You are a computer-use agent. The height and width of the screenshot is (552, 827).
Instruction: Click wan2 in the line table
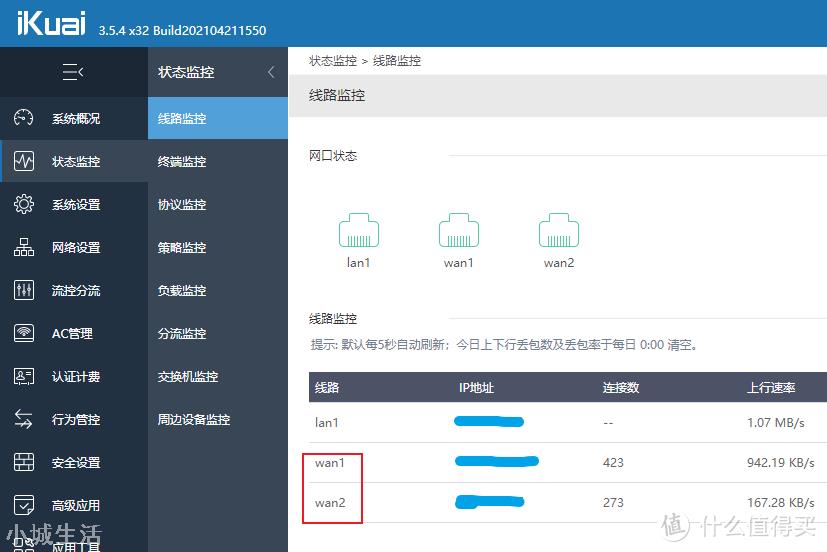pos(330,503)
